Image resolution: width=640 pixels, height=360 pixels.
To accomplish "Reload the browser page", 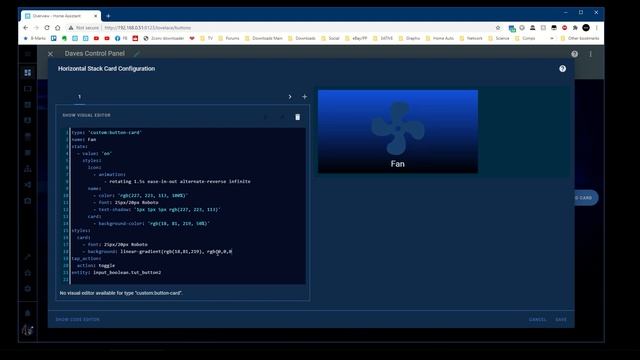I will (47, 28).
